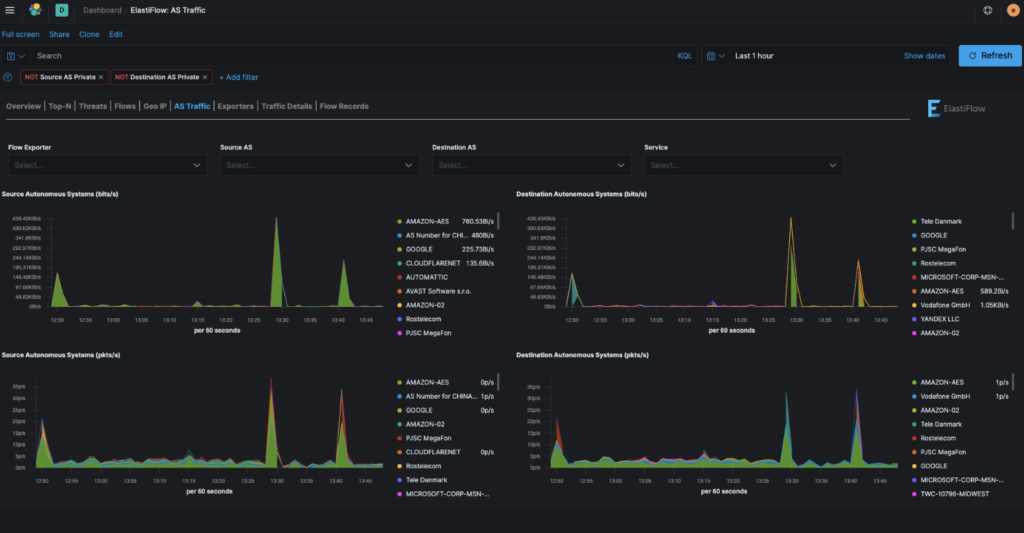This screenshot has width=1024, height=533.
Task: Open the space selector D badge
Action: pyautogui.click(x=61, y=10)
